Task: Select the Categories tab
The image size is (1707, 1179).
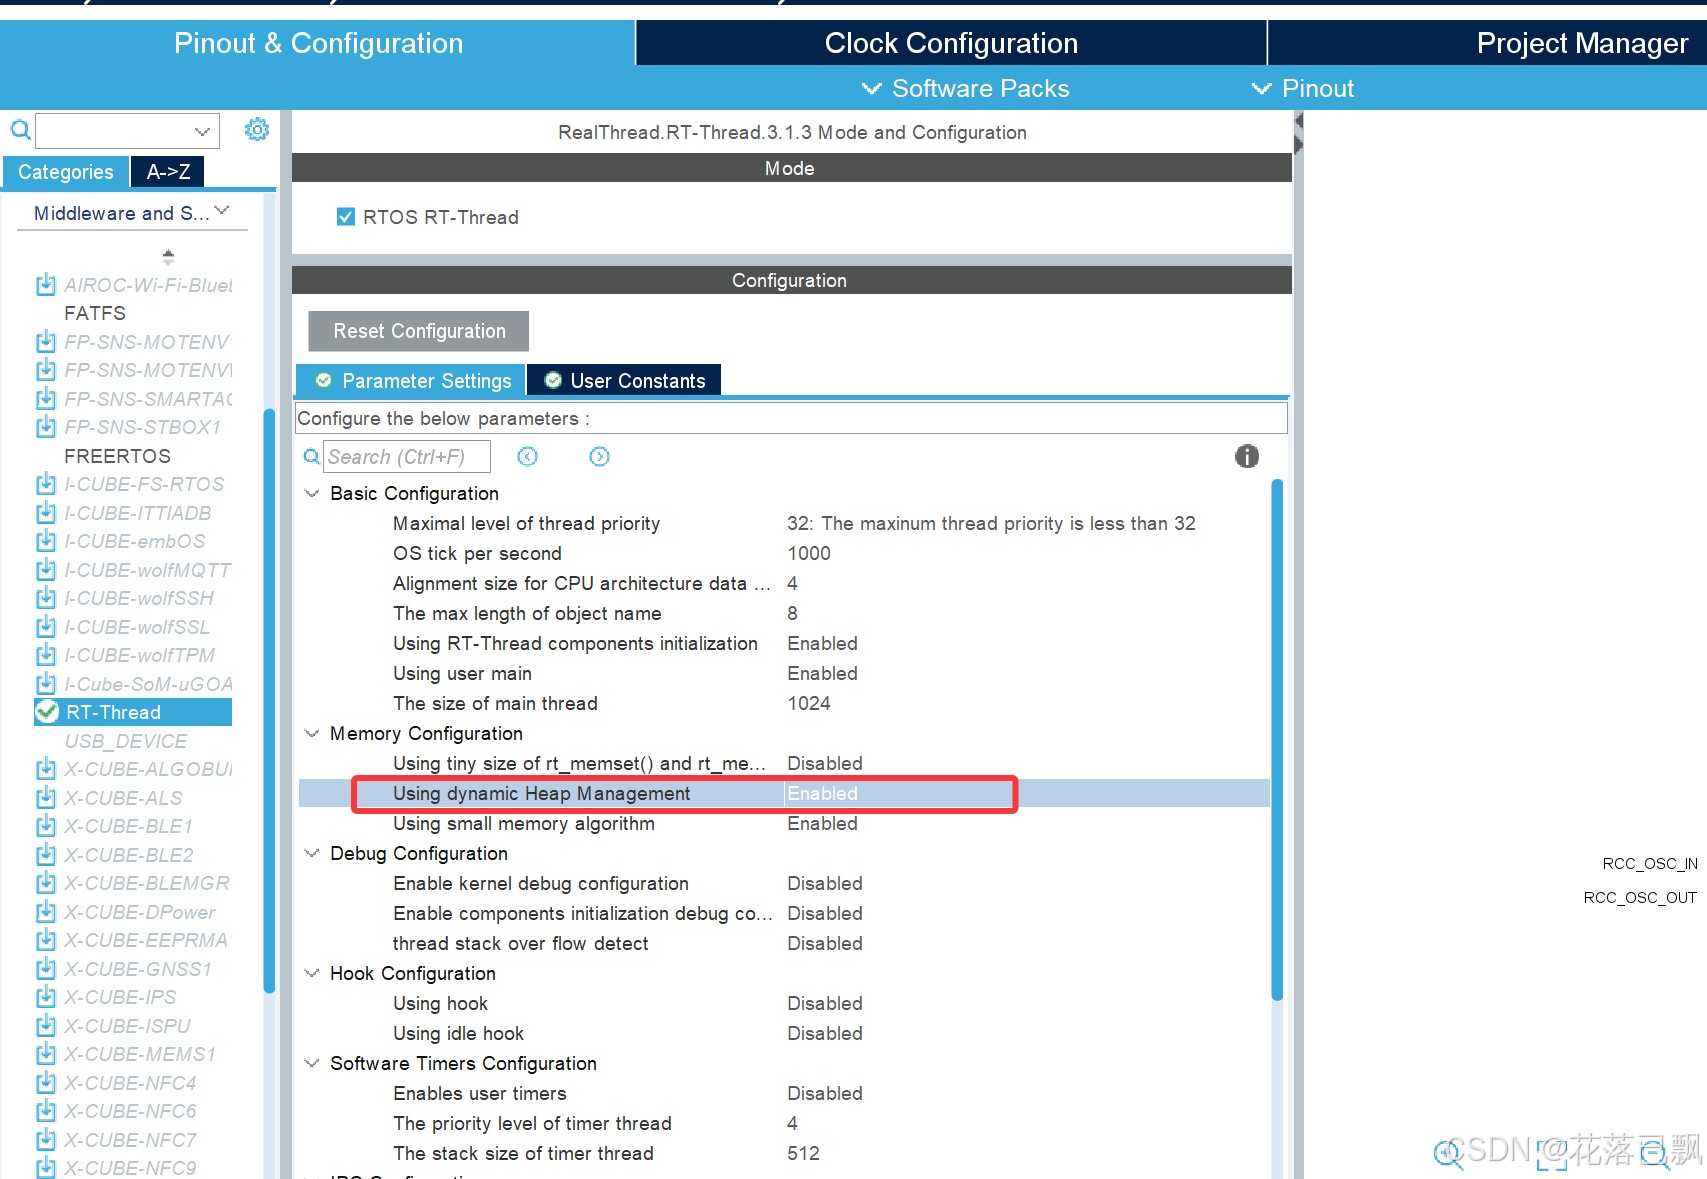Action: point(66,172)
